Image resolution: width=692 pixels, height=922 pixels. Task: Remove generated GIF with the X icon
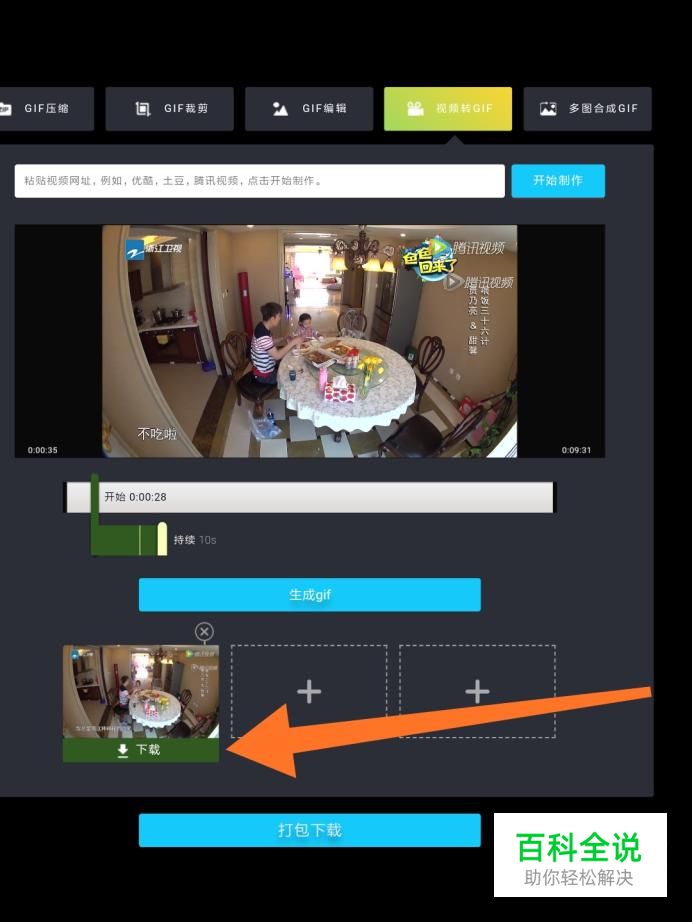[204, 632]
